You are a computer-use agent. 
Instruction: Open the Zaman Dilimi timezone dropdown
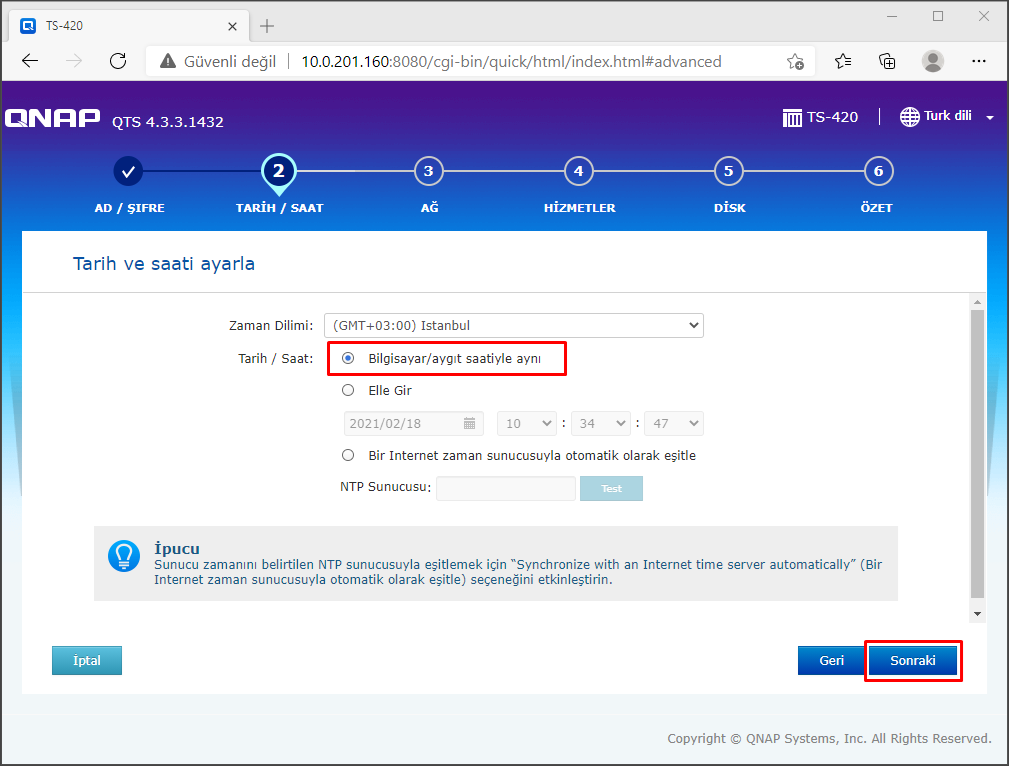pos(514,326)
